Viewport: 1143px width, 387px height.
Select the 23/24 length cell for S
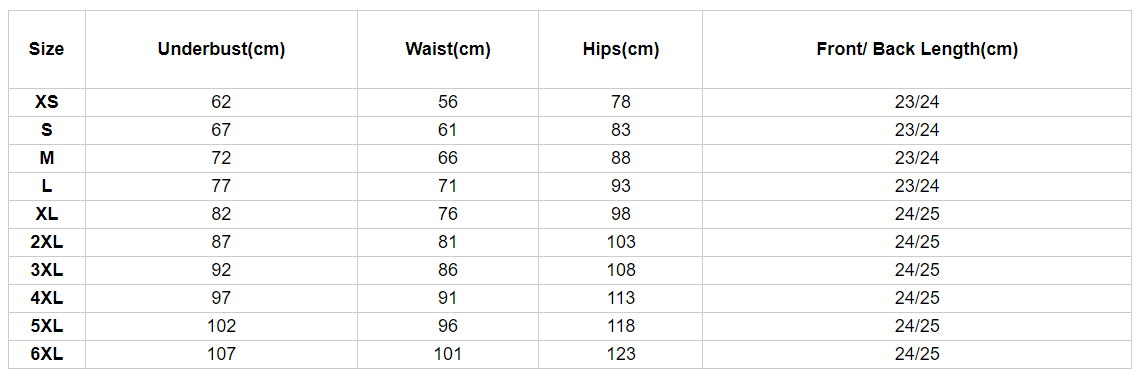pos(917,130)
